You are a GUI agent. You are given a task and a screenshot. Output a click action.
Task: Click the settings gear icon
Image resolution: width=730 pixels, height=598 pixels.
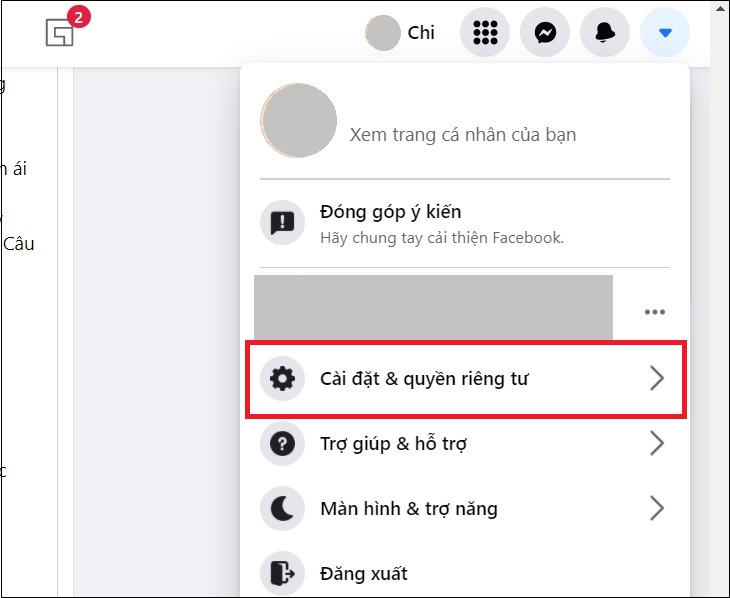click(283, 379)
